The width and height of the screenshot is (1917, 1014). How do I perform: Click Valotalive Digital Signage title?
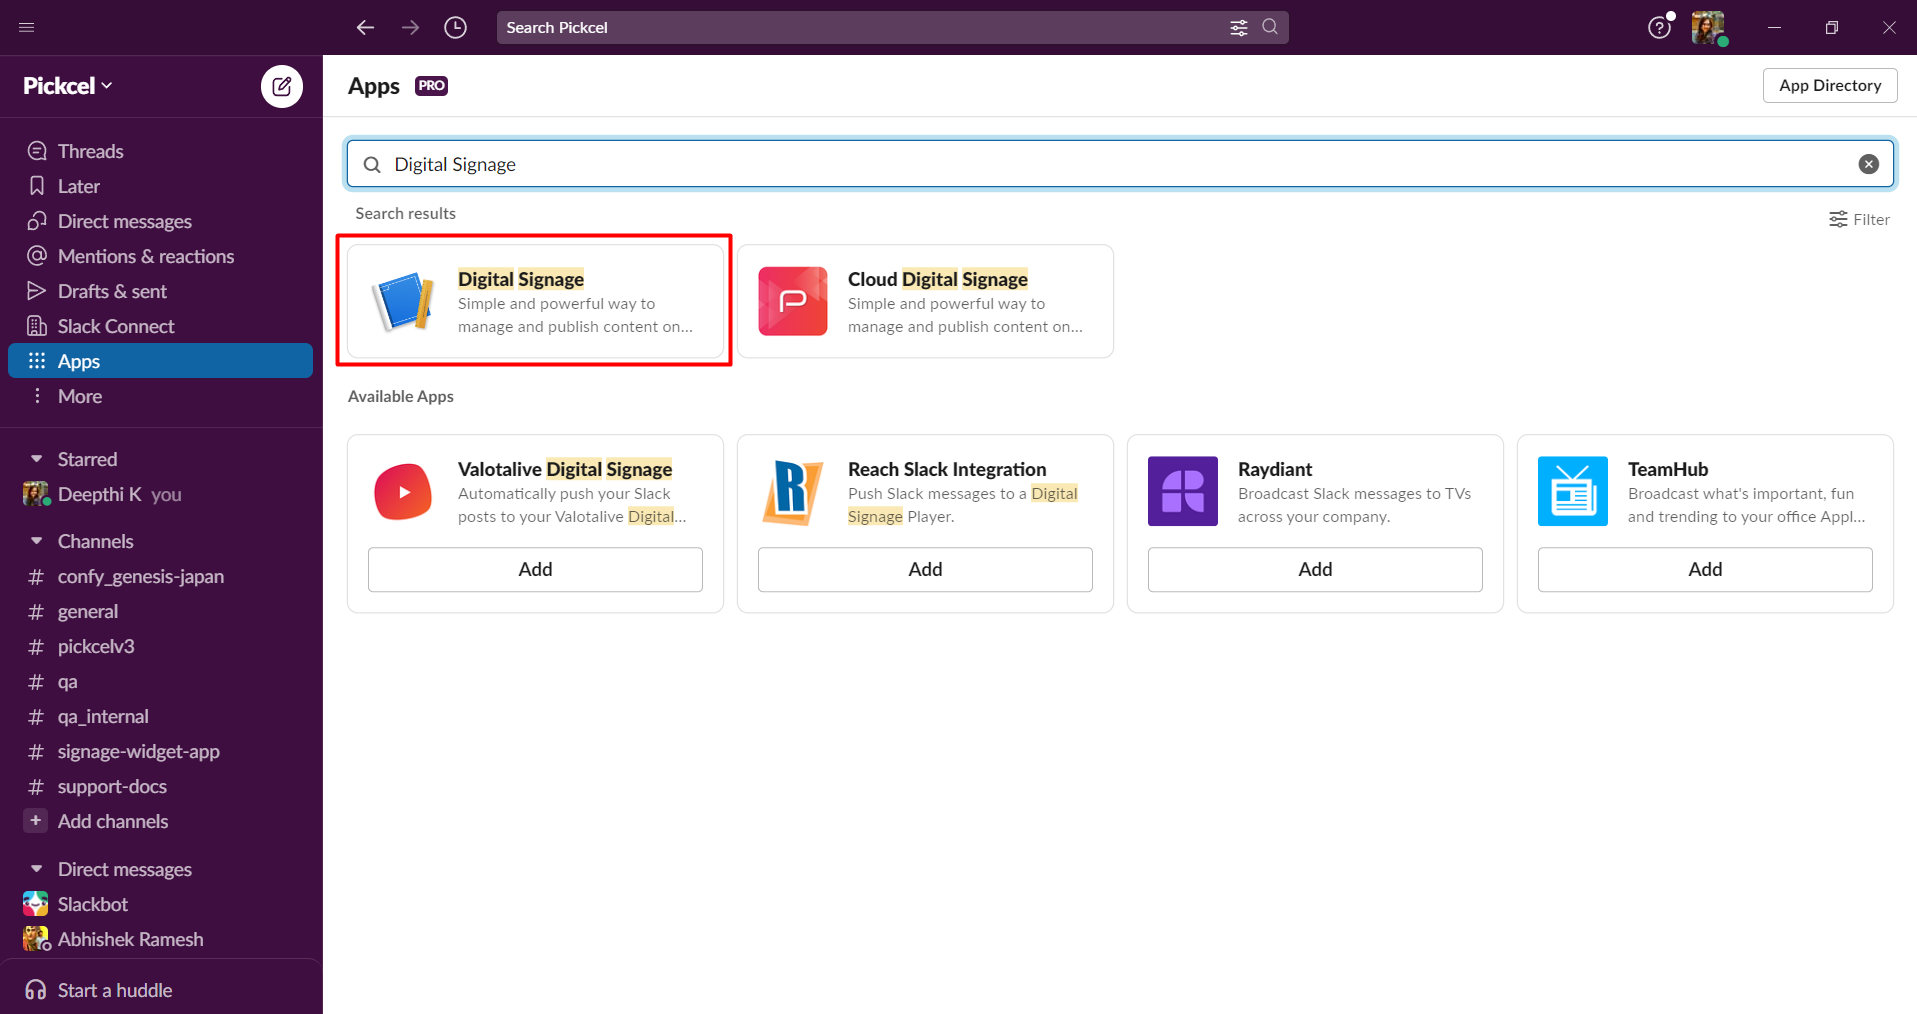tap(565, 469)
